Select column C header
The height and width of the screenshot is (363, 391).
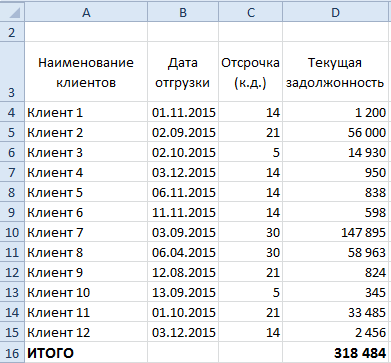251,12
